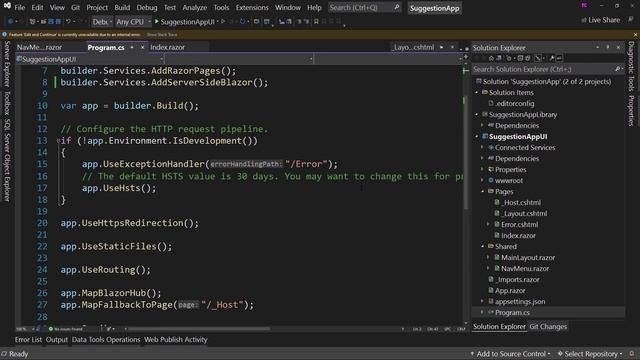Open the Toolbox side tab
Screen dimensions: 640x360
[7, 102]
